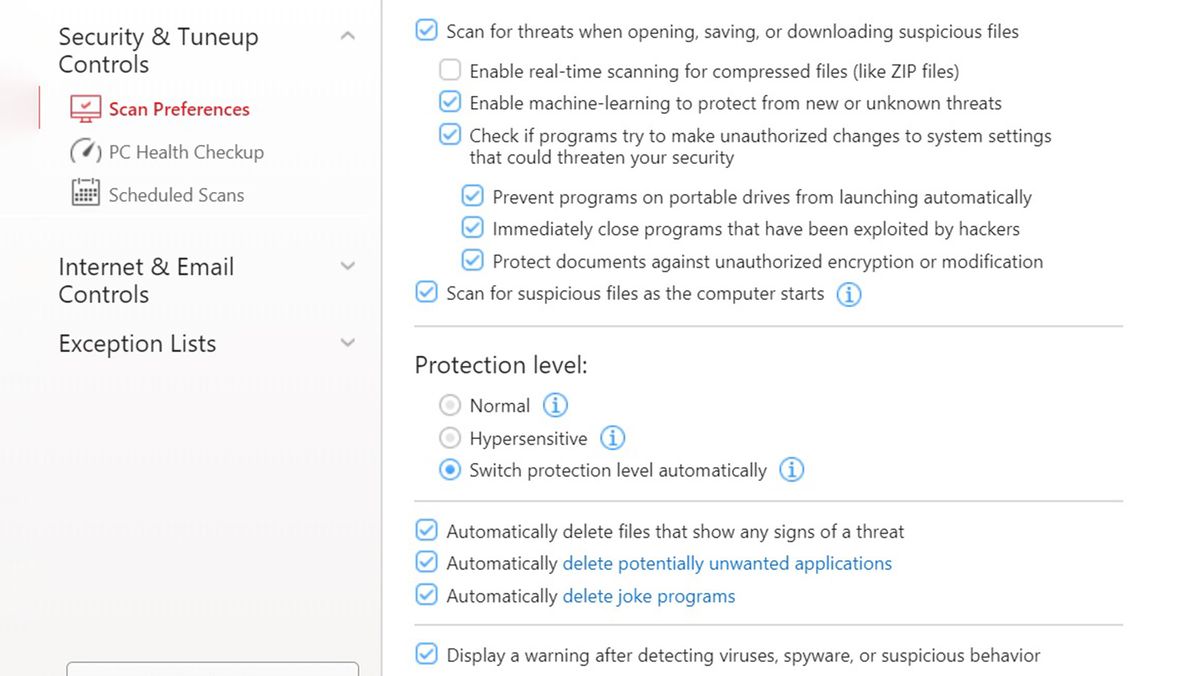Open the delete potentially unwanted applications link
Screen dimensions: 1200x676
(x=727, y=563)
